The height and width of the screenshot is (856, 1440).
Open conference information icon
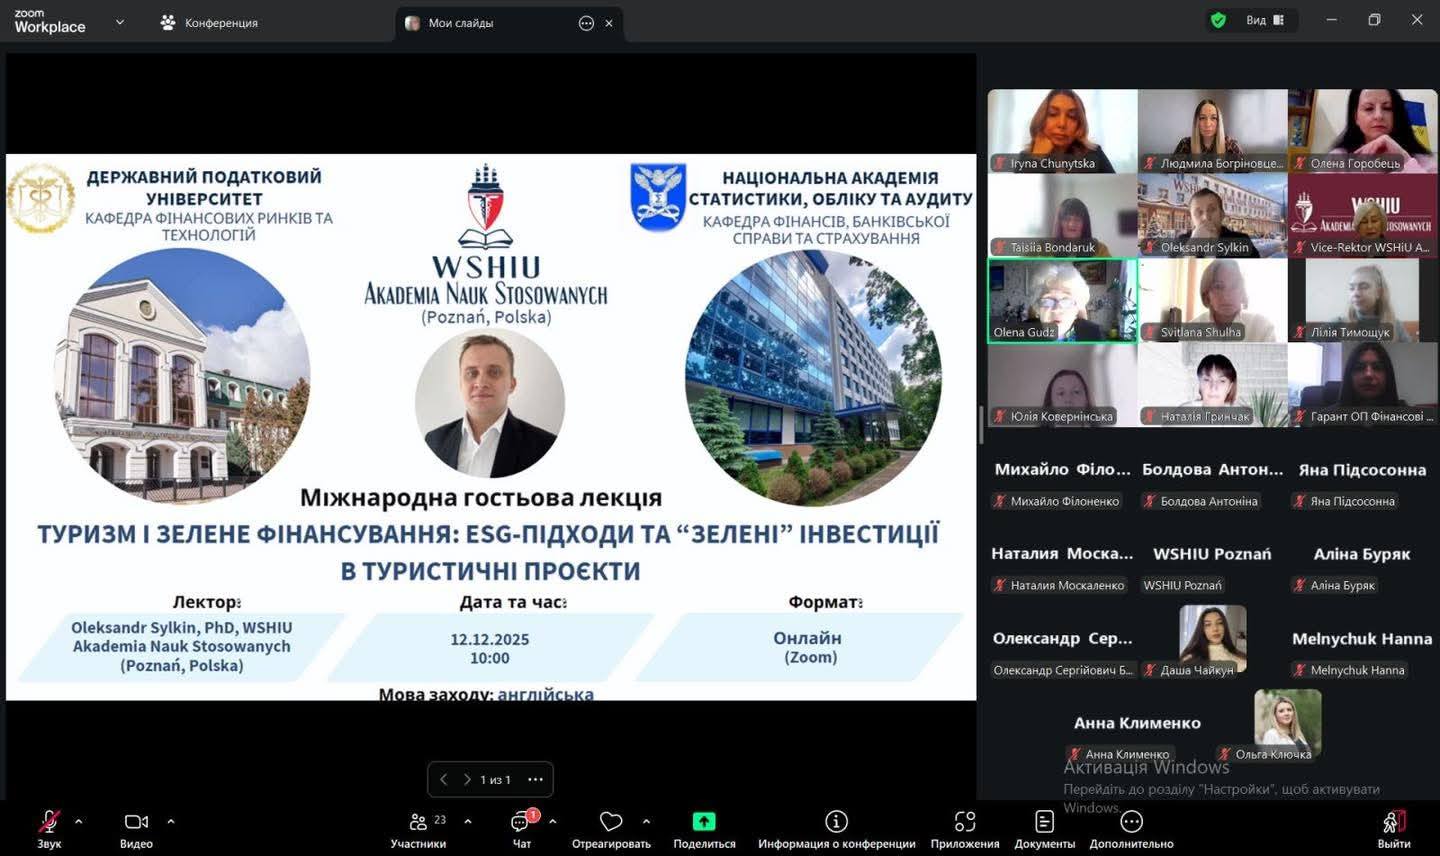[x=836, y=822]
